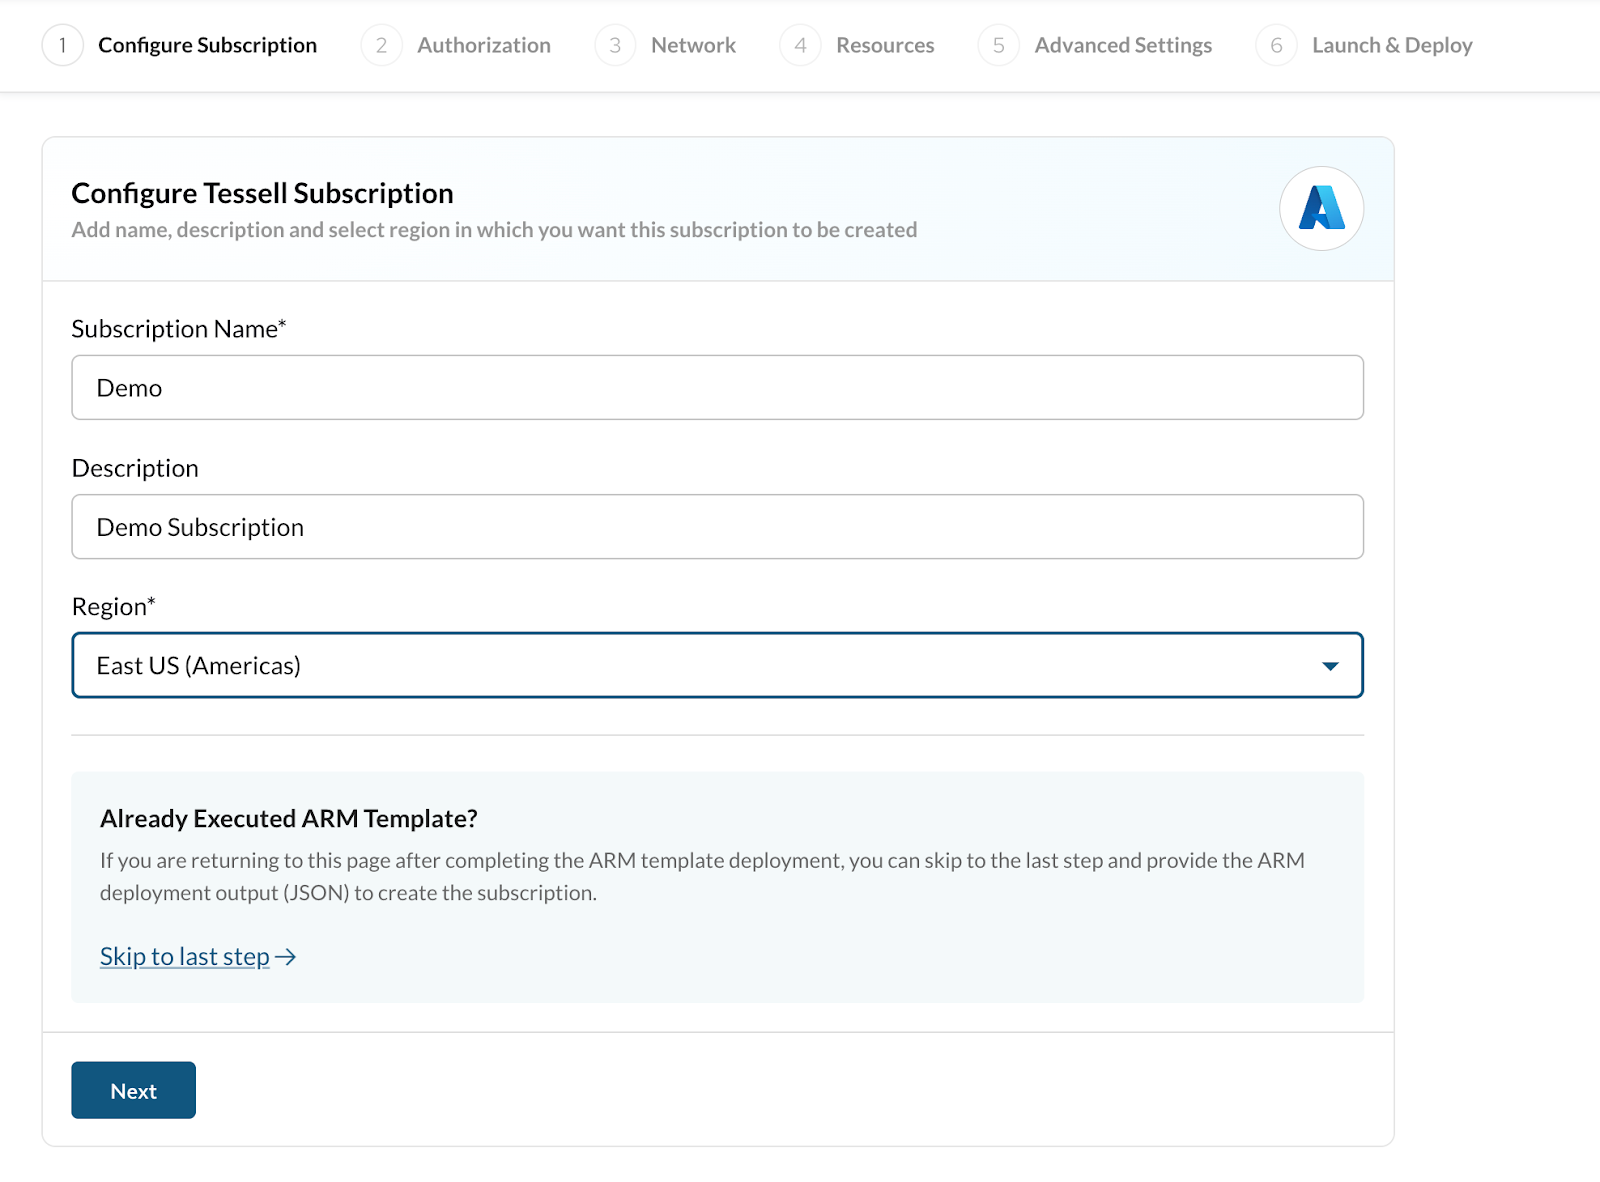
Task: Open the Advanced Settings step label
Action: [1122, 46]
